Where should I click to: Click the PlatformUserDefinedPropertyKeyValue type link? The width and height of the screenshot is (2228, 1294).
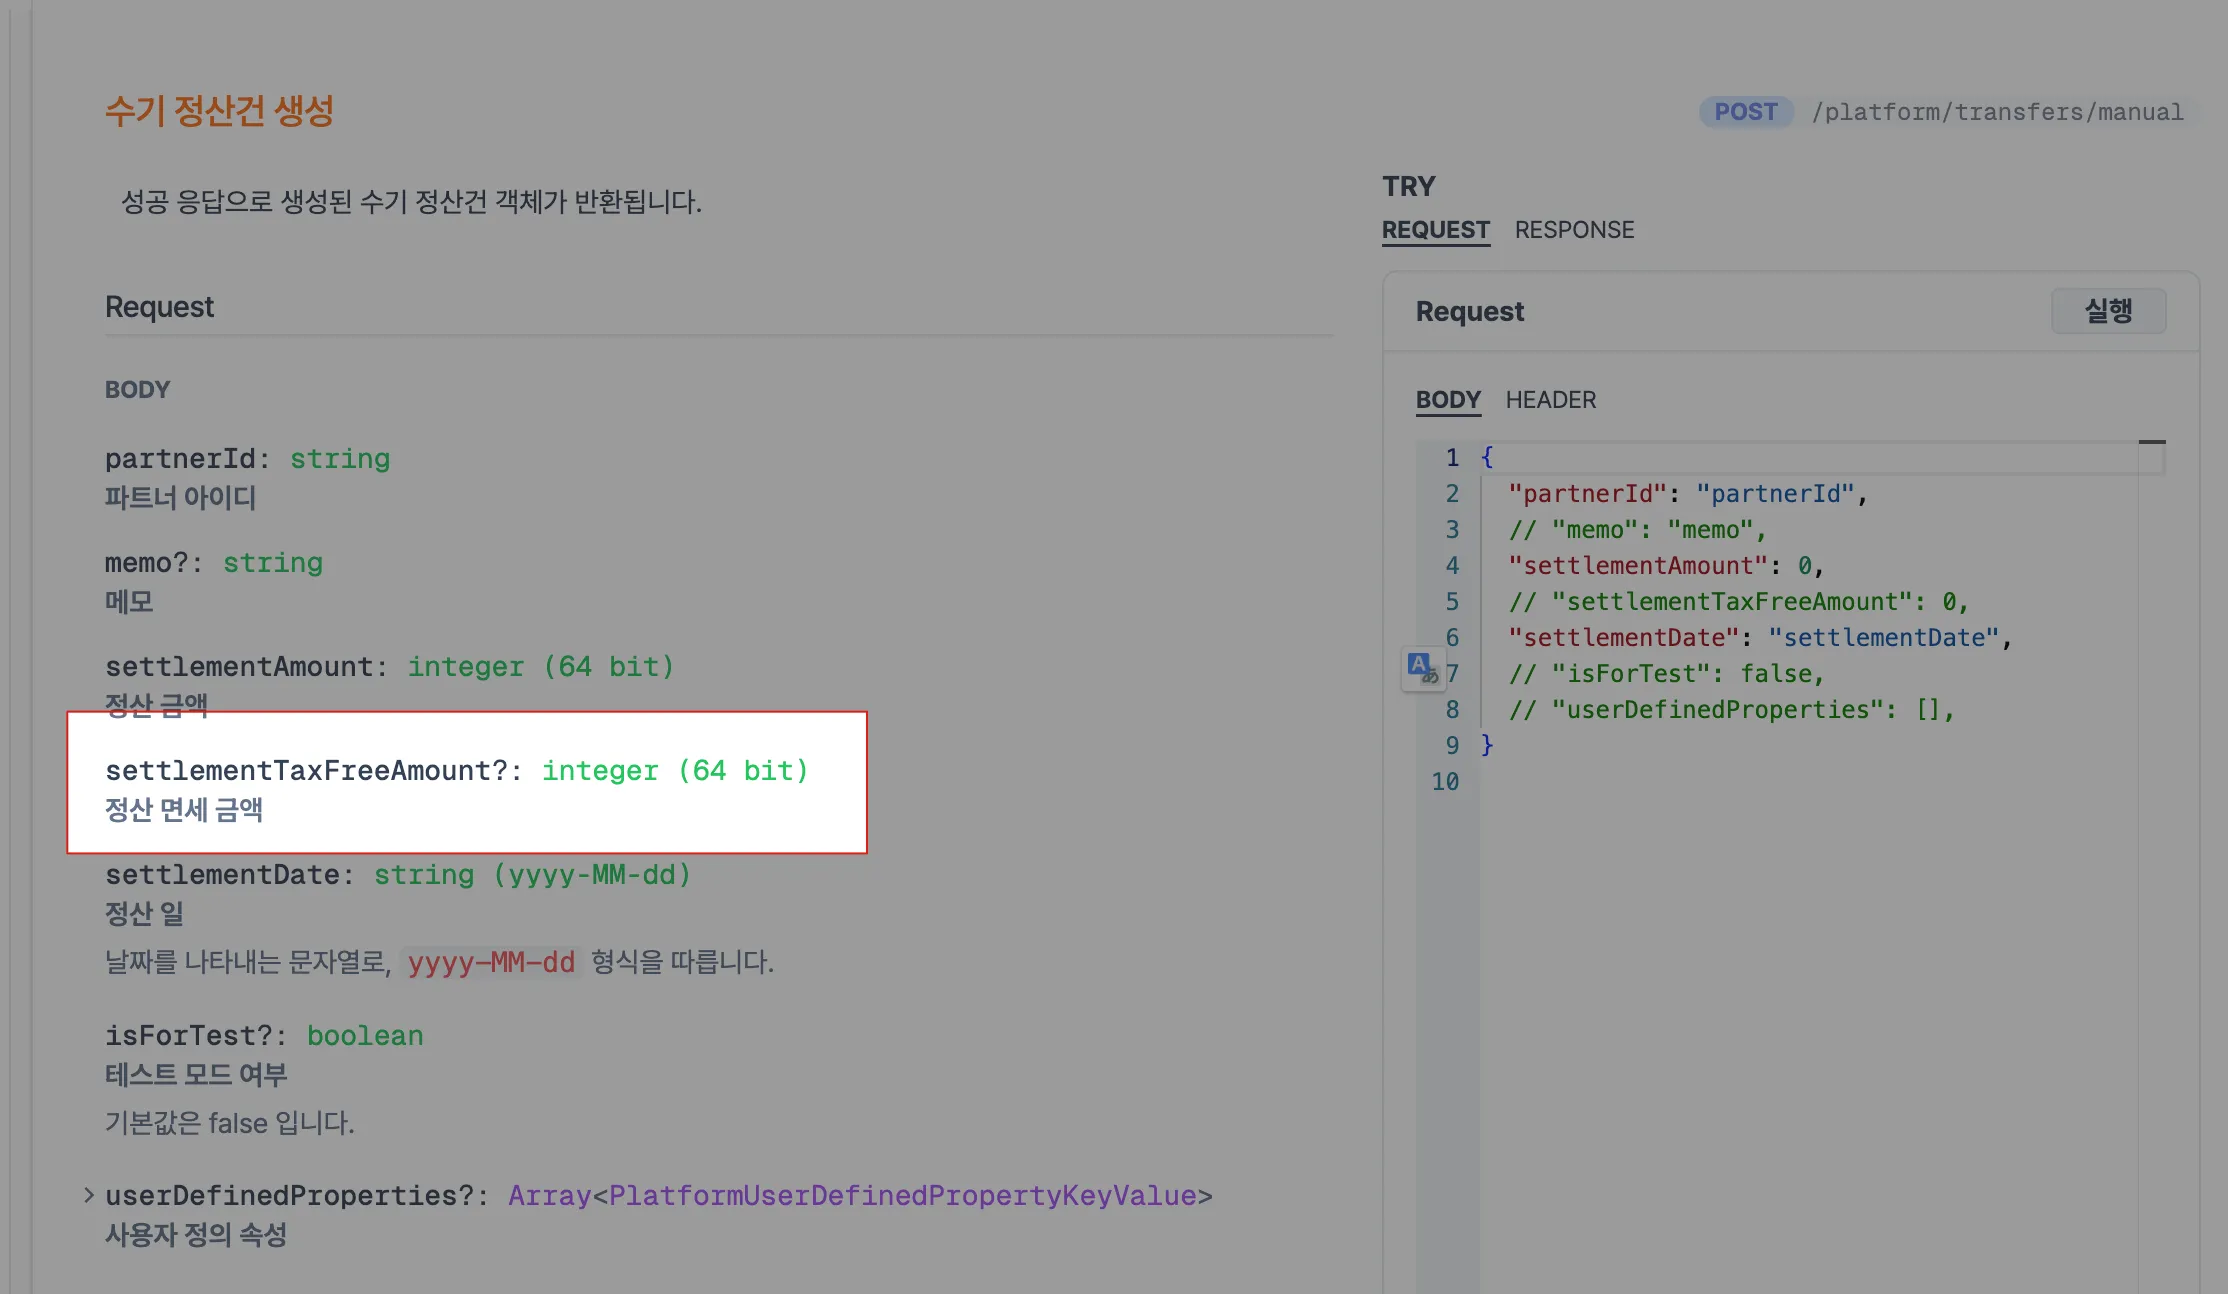click(902, 1196)
